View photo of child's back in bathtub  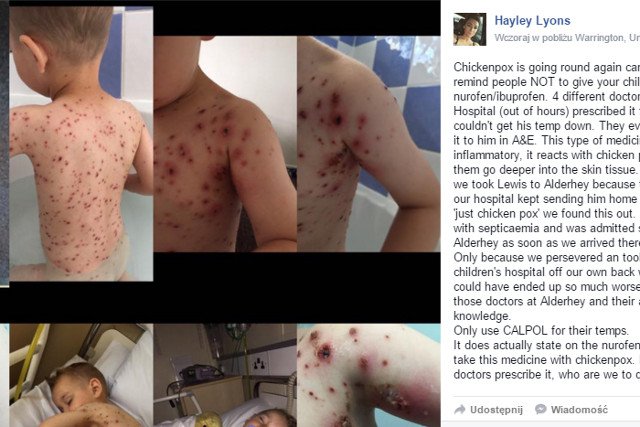81,144
